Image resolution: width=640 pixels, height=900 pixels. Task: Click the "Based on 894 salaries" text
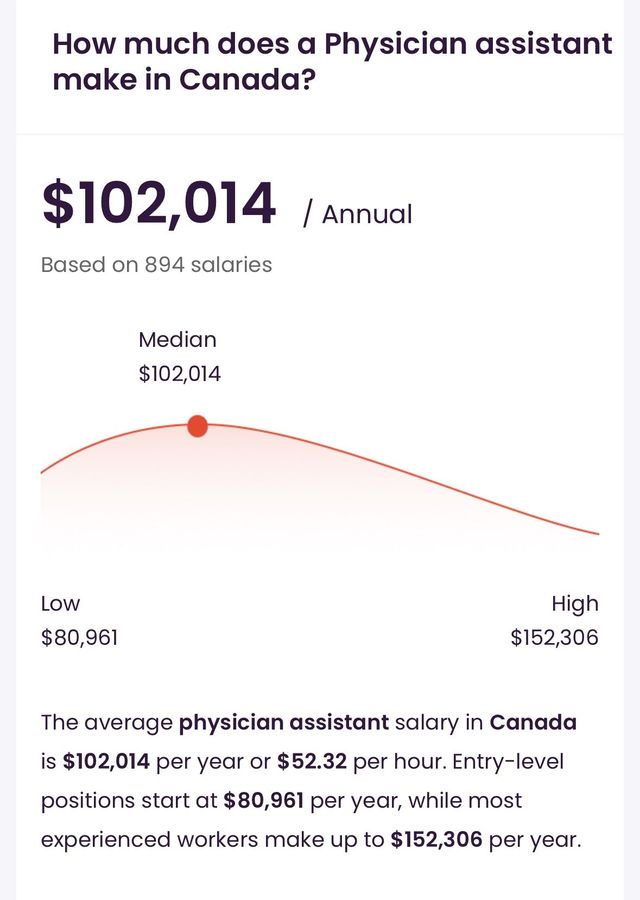pos(156,265)
